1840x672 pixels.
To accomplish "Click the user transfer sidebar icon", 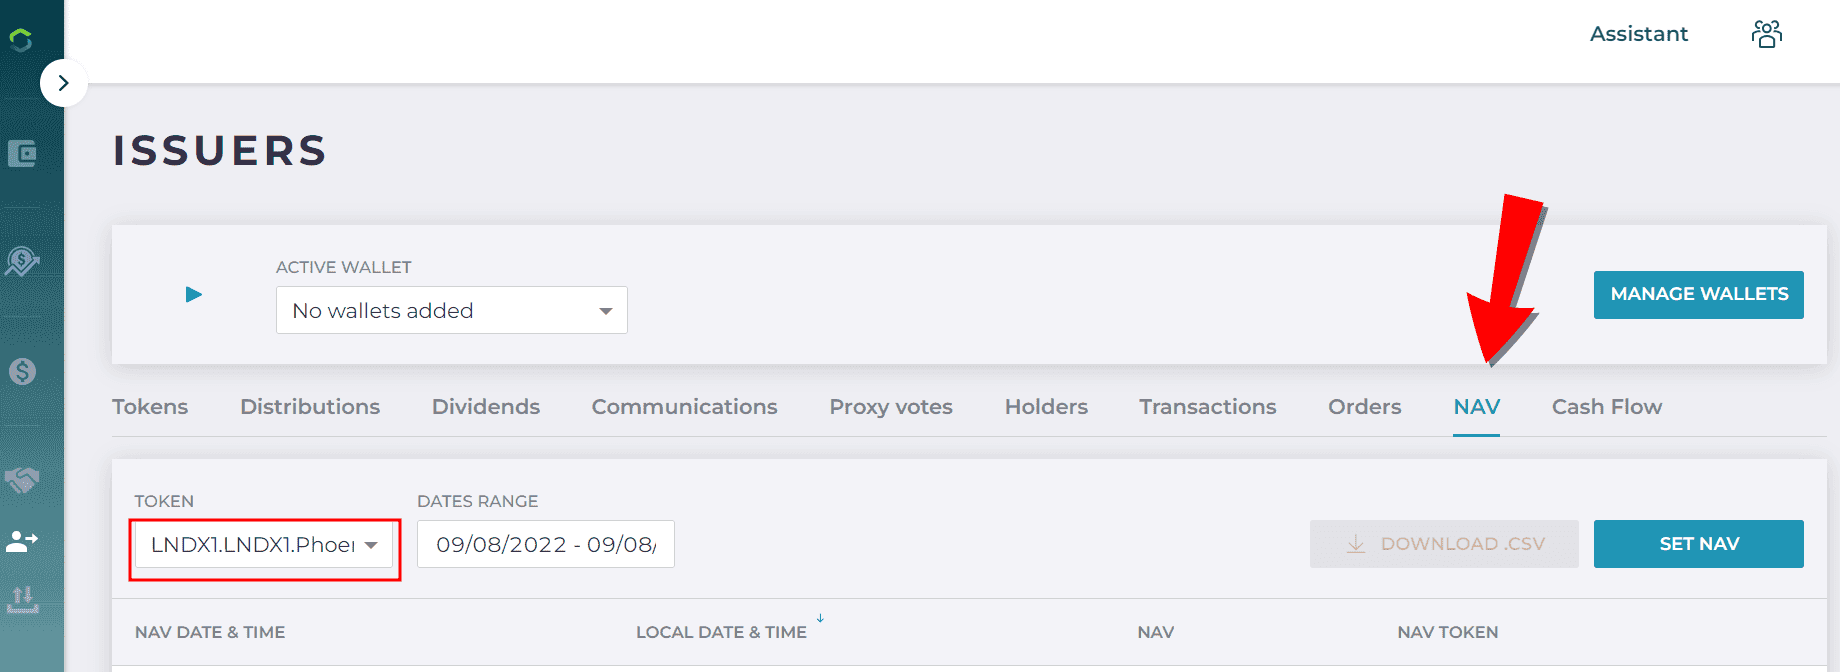I will pos(22,541).
